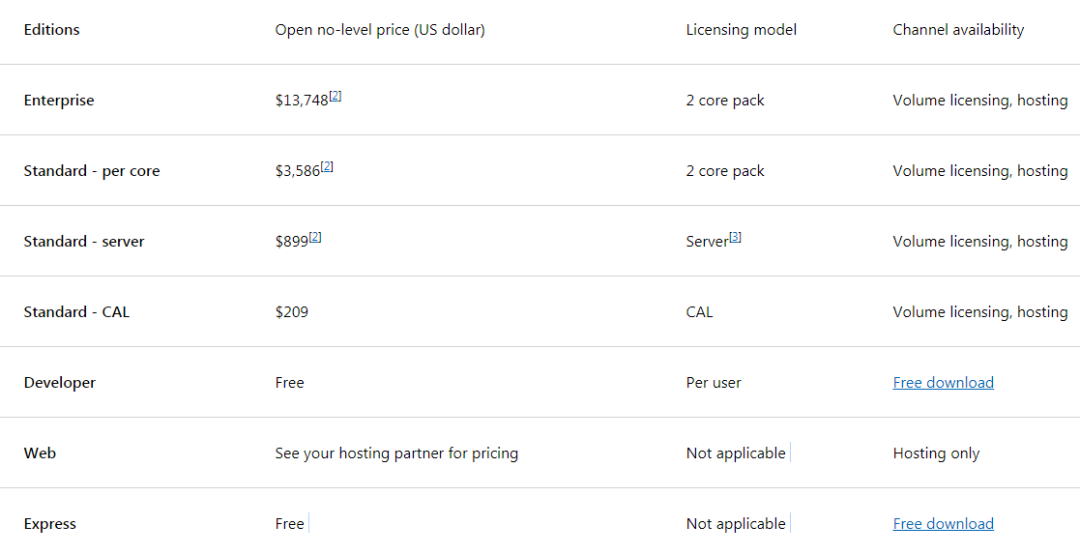Click the Developer edition name
Image resolution: width=1080 pixels, height=555 pixels.
coord(60,383)
